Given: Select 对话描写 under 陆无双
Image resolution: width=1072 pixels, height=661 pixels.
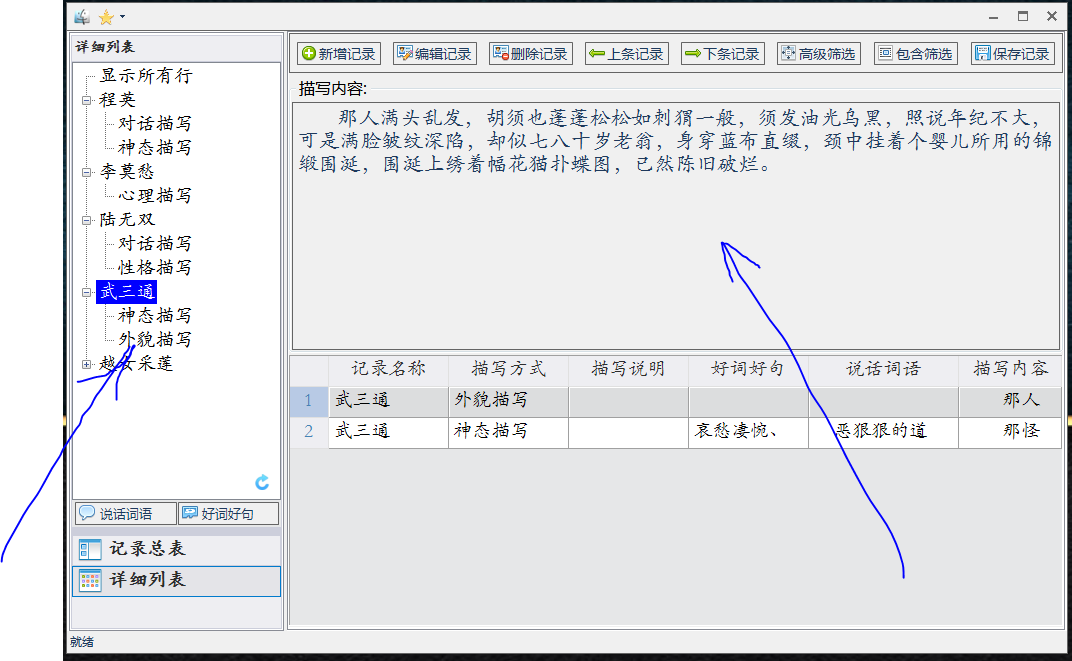Looking at the screenshot, I should 155,244.
